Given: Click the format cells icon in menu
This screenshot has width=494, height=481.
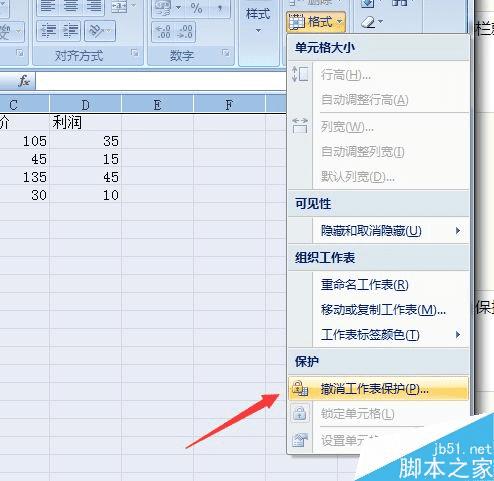Looking at the screenshot, I should (300, 440).
